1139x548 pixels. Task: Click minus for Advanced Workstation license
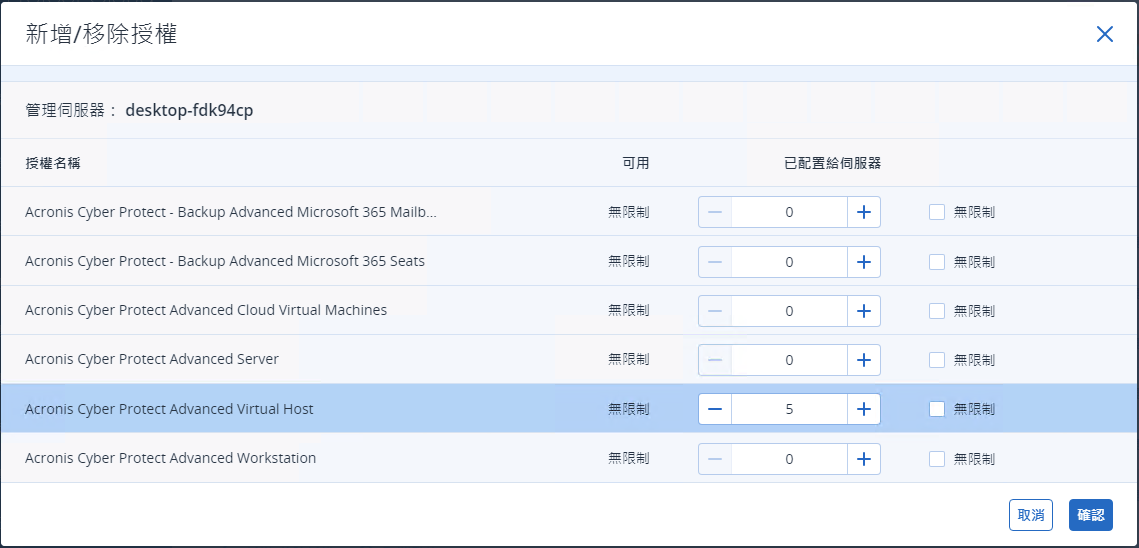715,459
